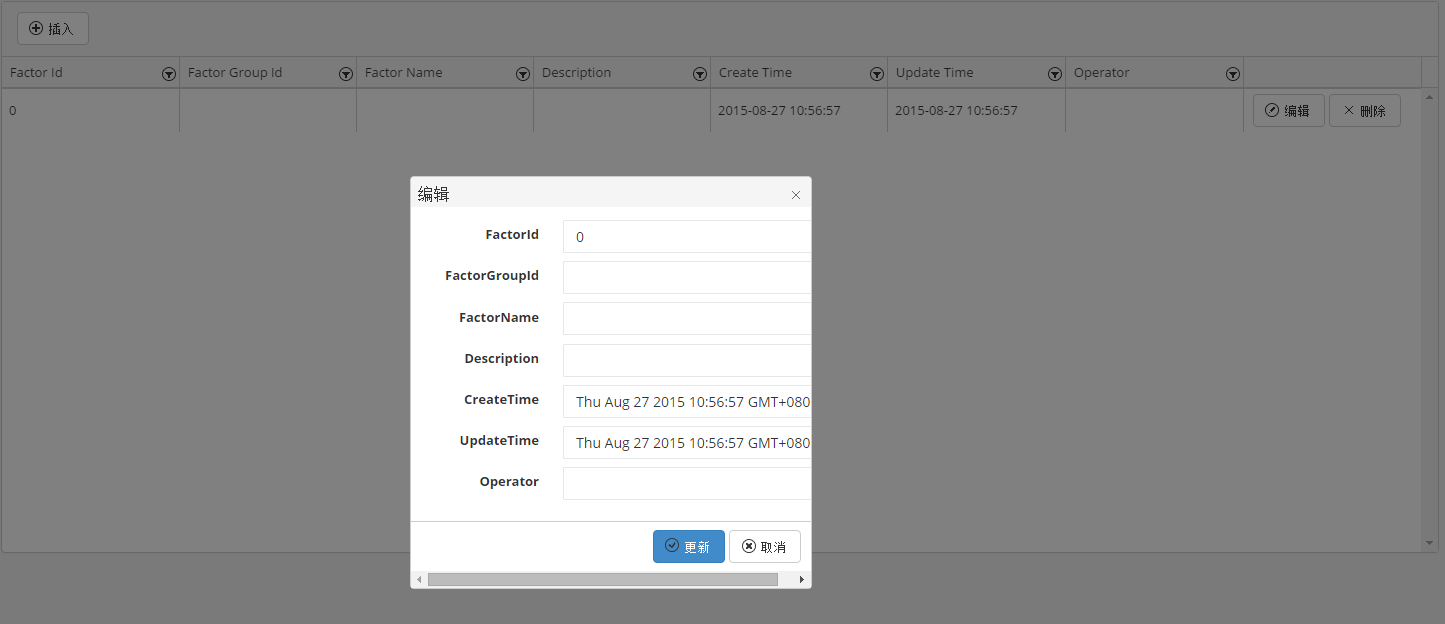The width and height of the screenshot is (1445, 624).
Task: Close the 编辑 dialog with X
Action: tap(796, 195)
